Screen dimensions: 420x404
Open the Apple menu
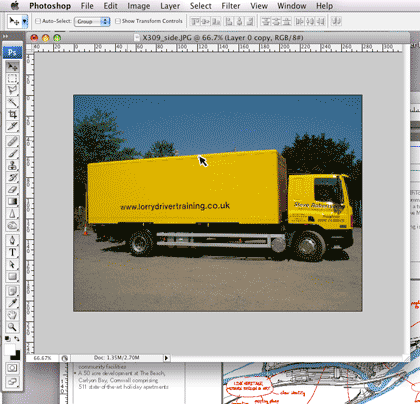pyautogui.click(x=15, y=6)
